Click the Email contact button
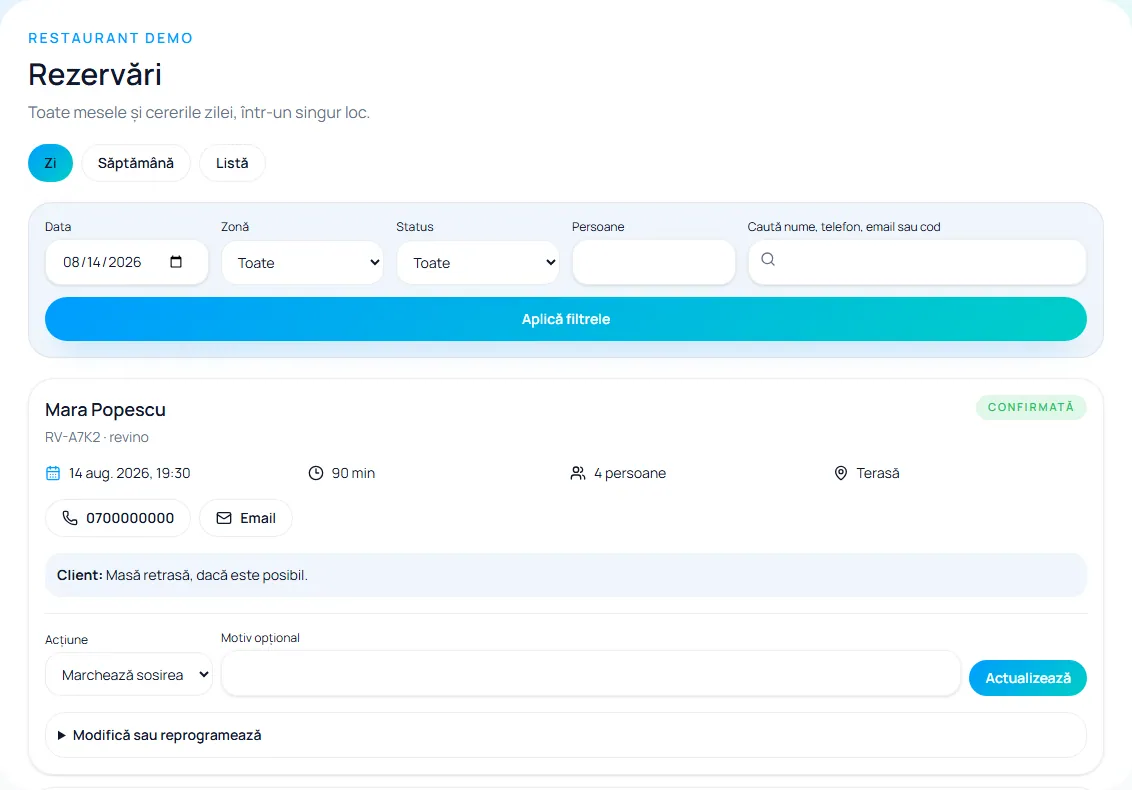This screenshot has height=790, width=1132. (245, 518)
